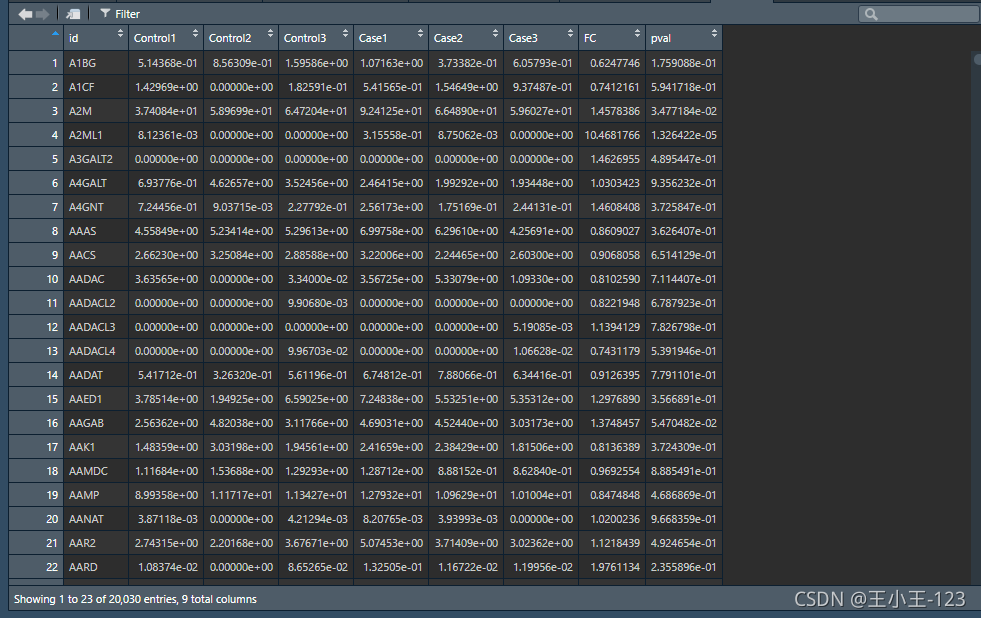The width and height of the screenshot is (981, 618).
Task: Click FC value 0.6247746
Action: coord(615,63)
